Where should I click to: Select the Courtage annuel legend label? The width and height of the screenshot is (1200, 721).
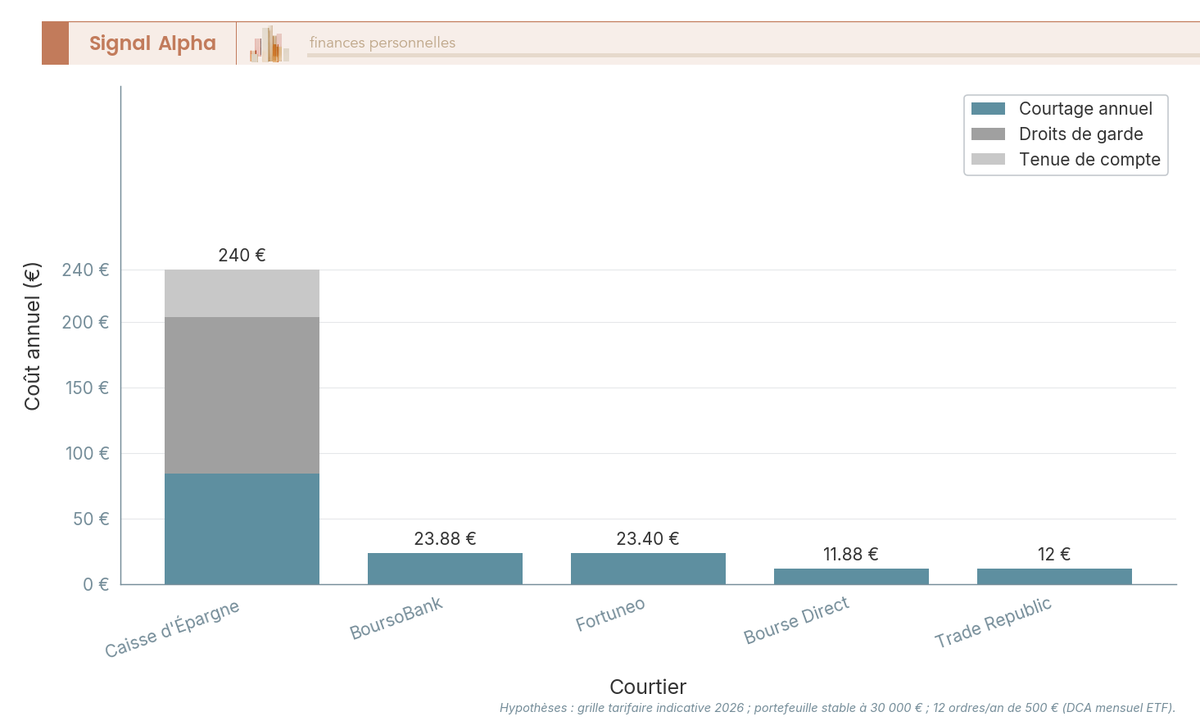pyautogui.click(x=1086, y=109)
